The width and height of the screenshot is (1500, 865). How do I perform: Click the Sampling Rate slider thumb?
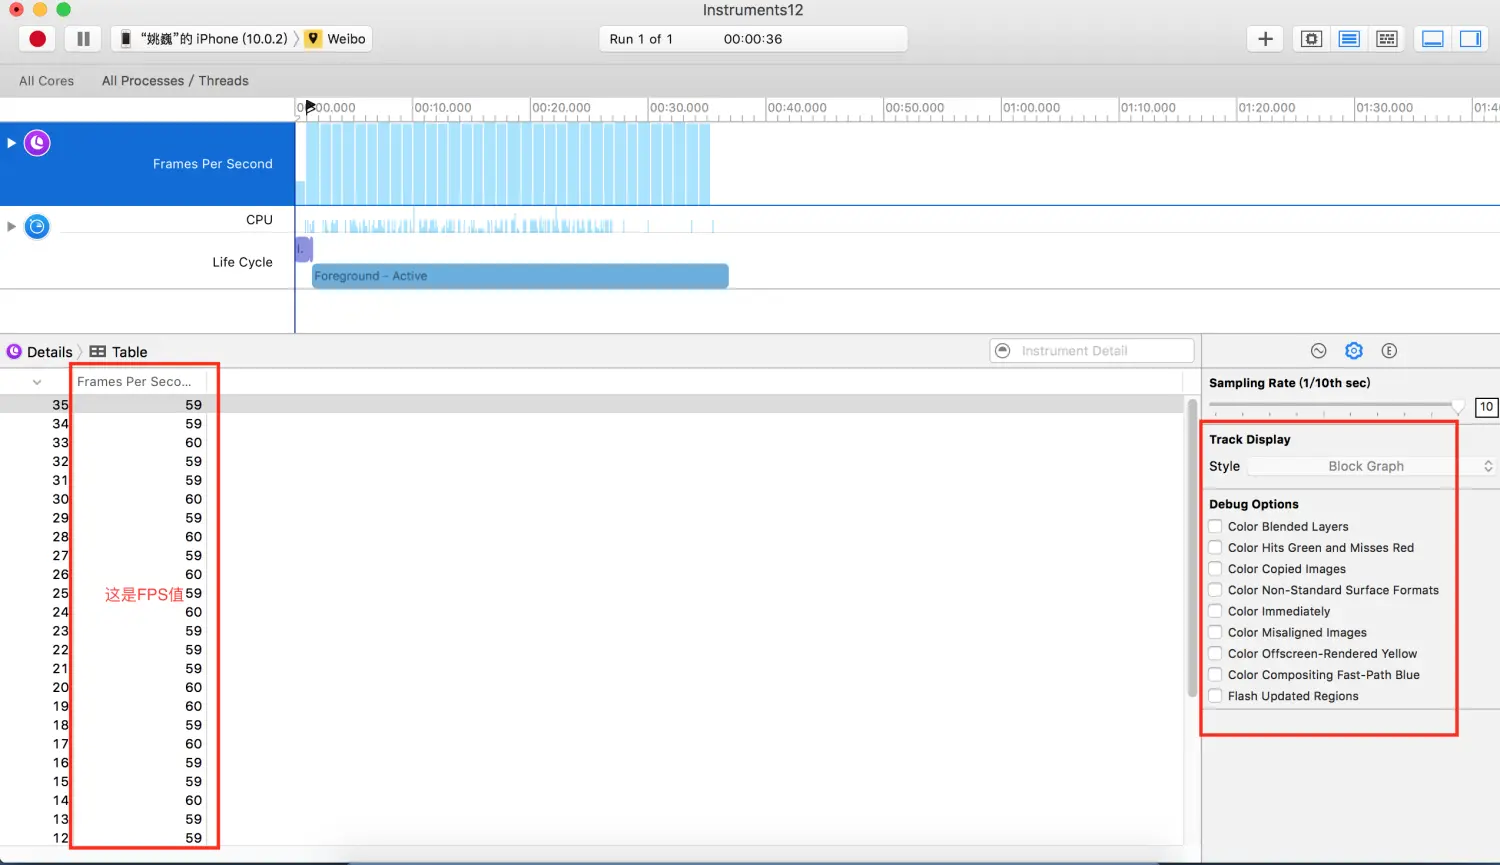(1458, 406)
